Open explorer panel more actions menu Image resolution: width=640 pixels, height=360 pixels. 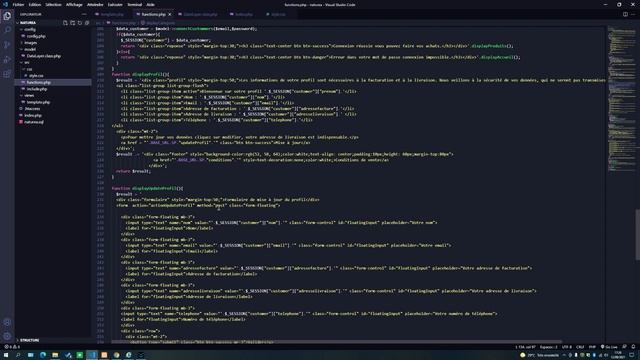pyautogui.click(x=84, y=14)
